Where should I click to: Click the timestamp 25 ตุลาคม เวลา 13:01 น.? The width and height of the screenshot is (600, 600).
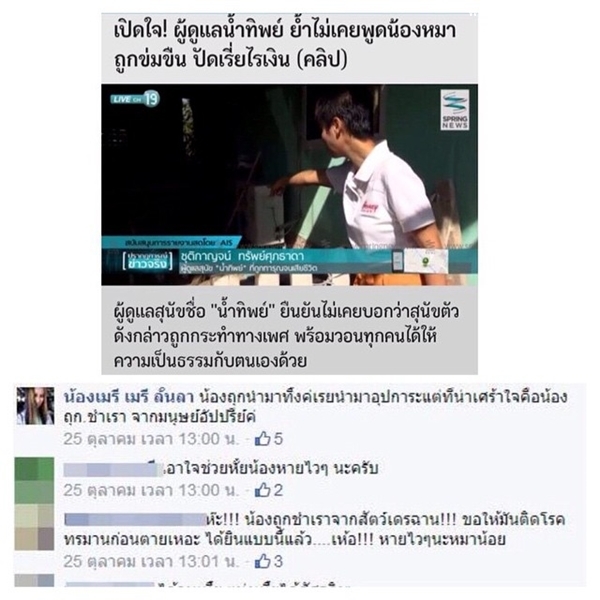click(x=151, y=561)
